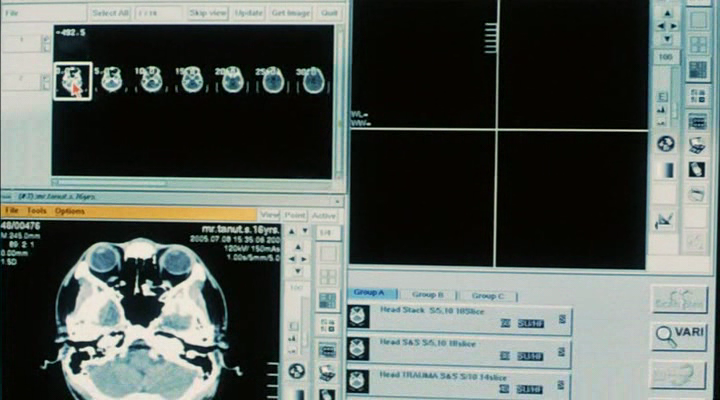Select the Head S&S S/5,10 protocol row

459,351
